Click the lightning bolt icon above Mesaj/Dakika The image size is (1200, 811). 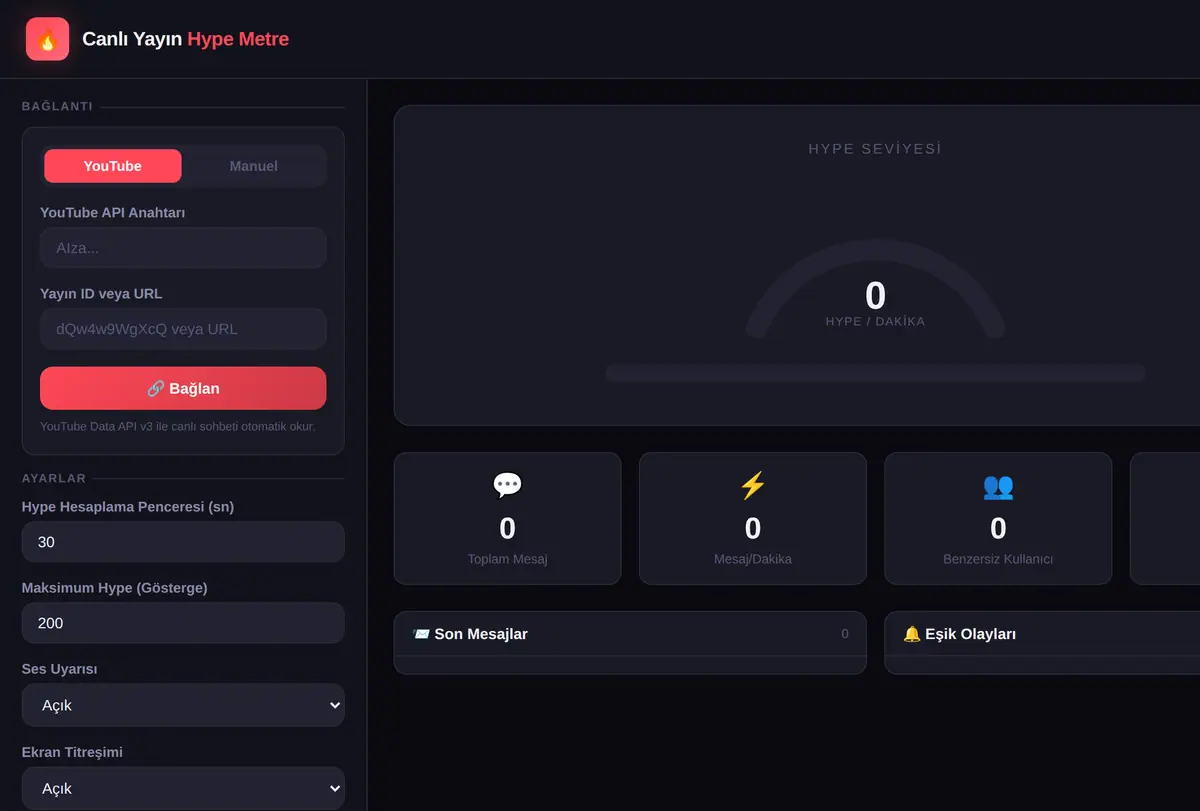(752, 486)
